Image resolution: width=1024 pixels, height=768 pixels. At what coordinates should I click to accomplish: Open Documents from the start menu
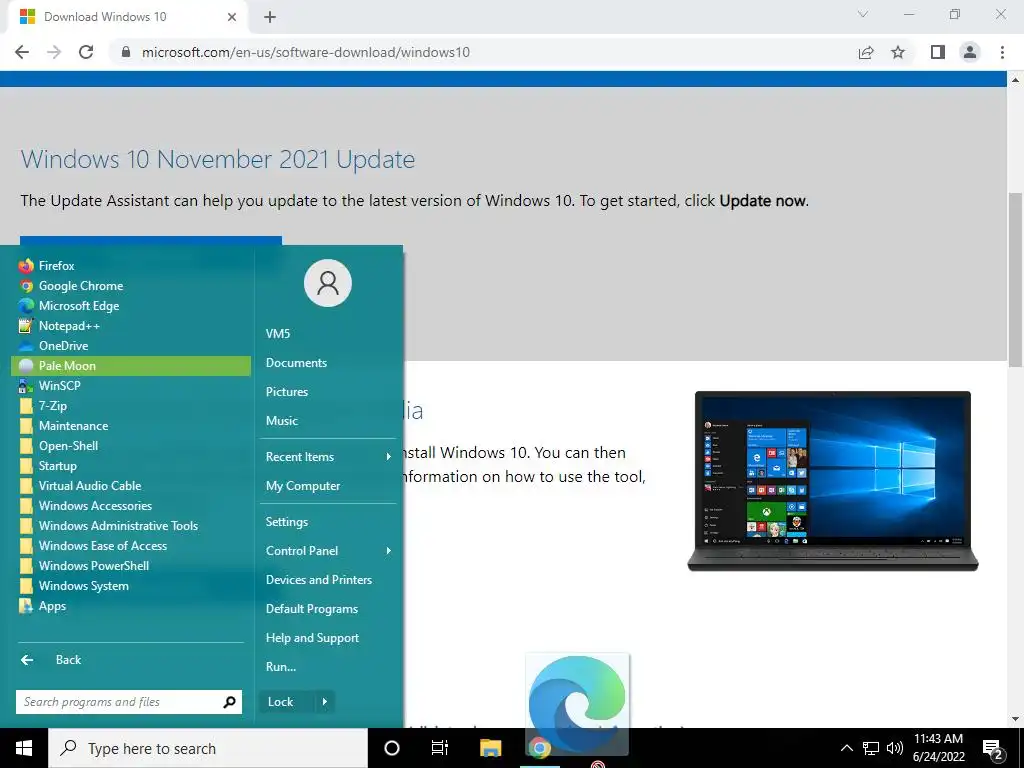click(x=328, y=363)
